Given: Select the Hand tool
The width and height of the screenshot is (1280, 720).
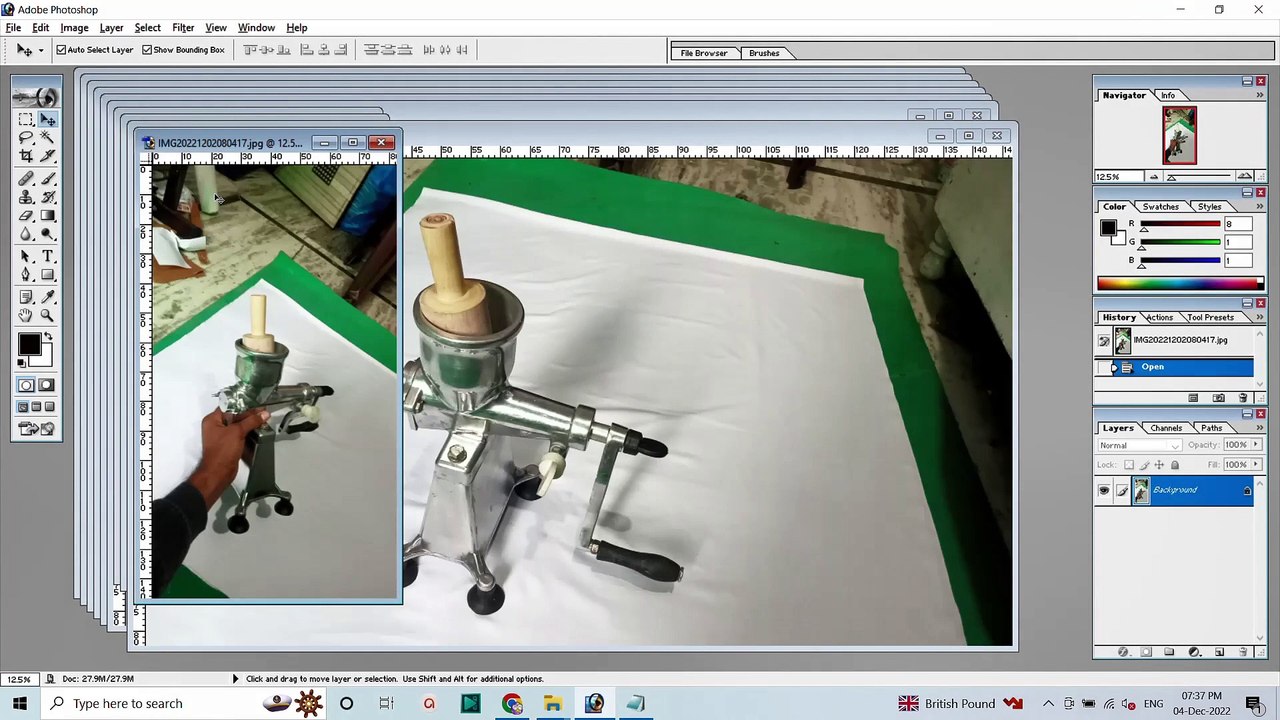Looking at the screenshot, I should [26, 316].
